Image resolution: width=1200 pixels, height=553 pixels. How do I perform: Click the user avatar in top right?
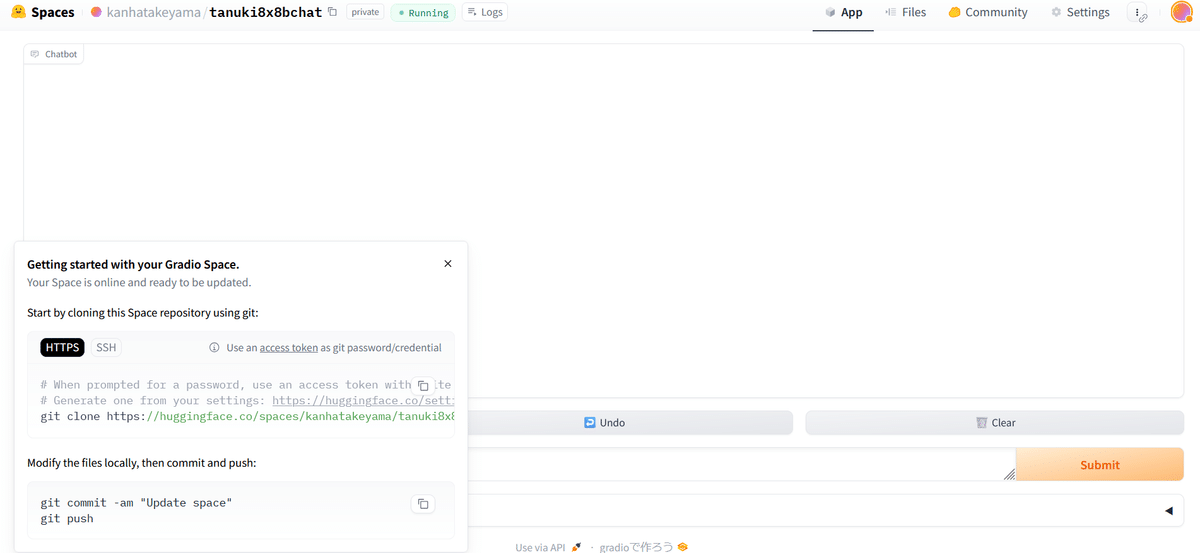[1181, 12]
